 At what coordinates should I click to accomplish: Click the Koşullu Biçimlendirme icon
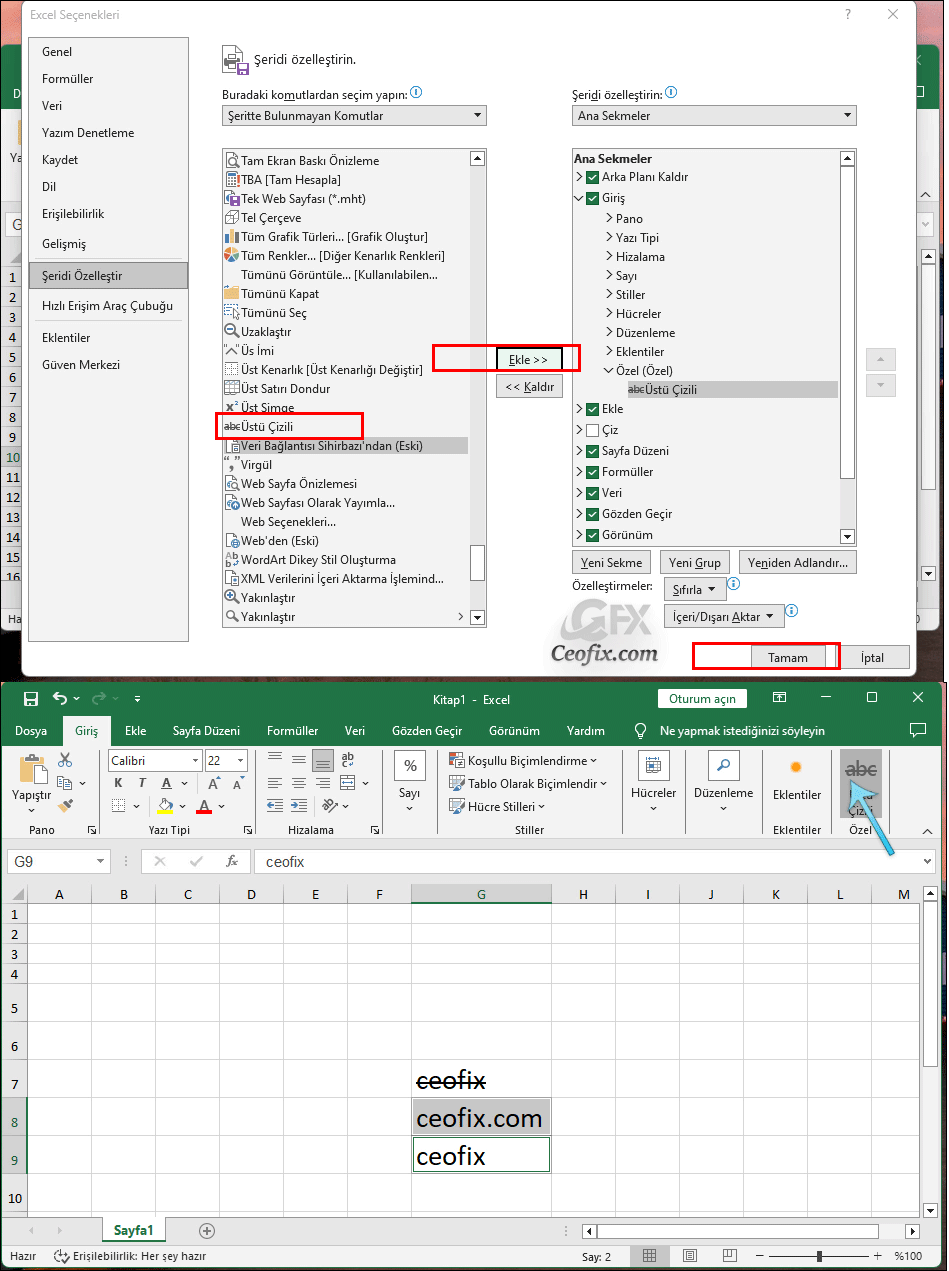(457, 761)
